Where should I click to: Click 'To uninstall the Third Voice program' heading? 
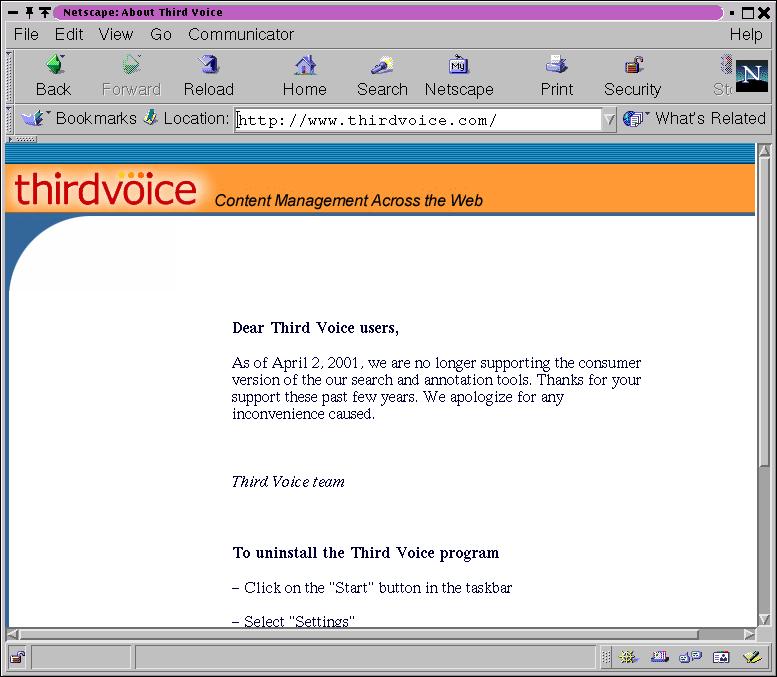(x=366, y=553)
